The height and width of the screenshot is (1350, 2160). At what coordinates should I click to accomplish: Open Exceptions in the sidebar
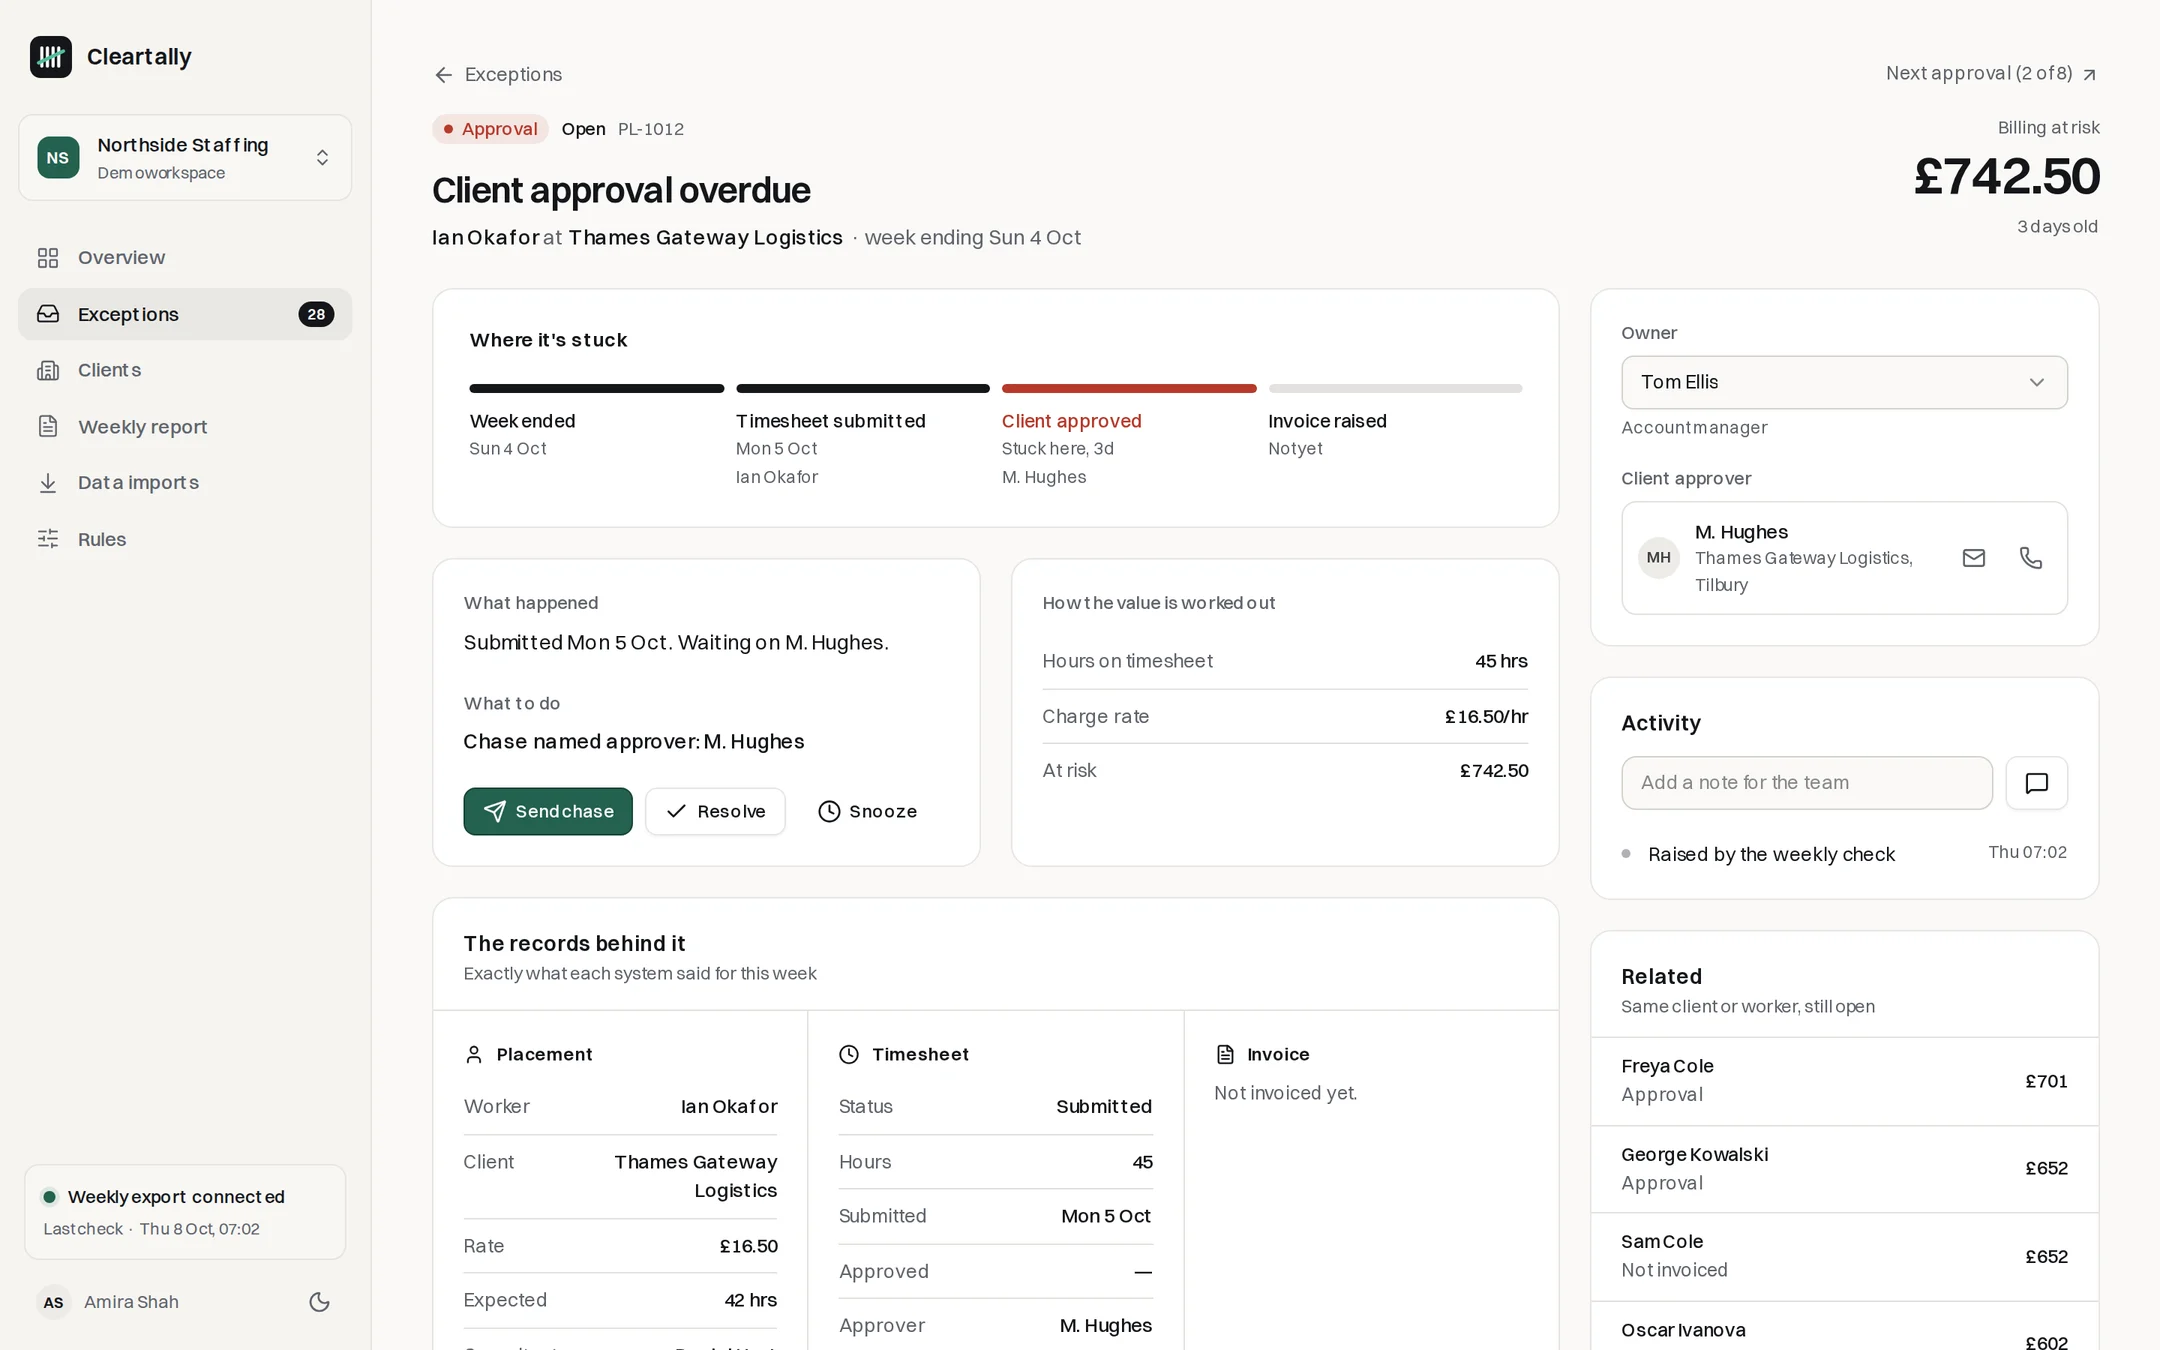pos(185,314)
